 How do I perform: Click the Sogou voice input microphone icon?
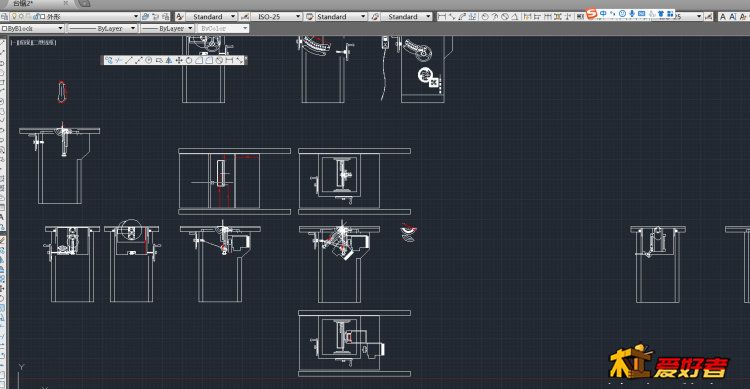pos(632,14)
